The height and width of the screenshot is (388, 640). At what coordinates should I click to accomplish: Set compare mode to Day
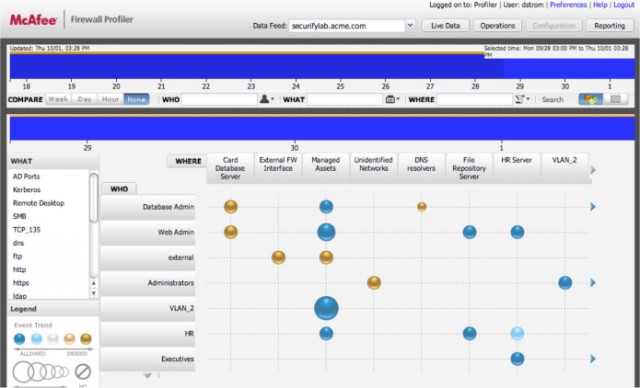[x=84, y=99]
